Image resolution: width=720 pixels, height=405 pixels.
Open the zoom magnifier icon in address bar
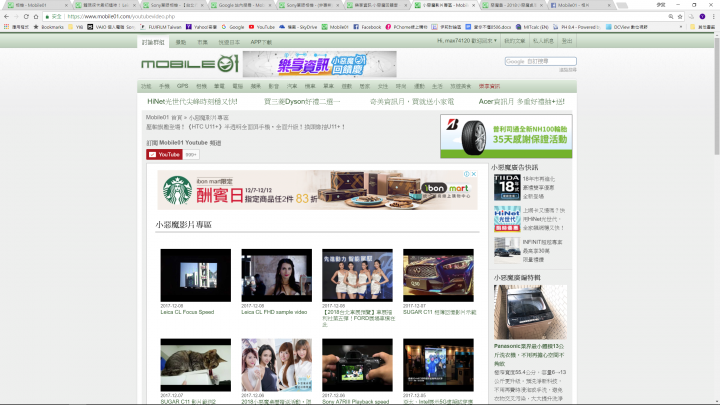(671, 17)
